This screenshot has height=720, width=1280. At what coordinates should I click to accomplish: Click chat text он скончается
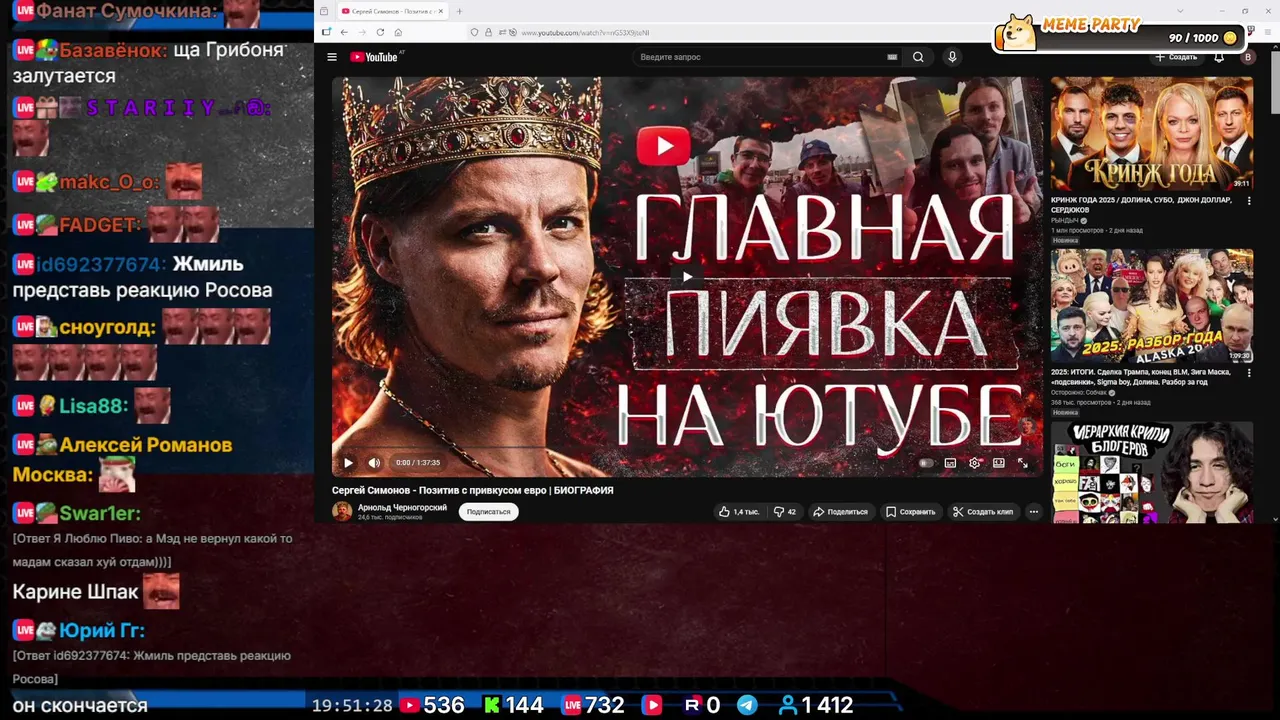click(x=80, y=705)
